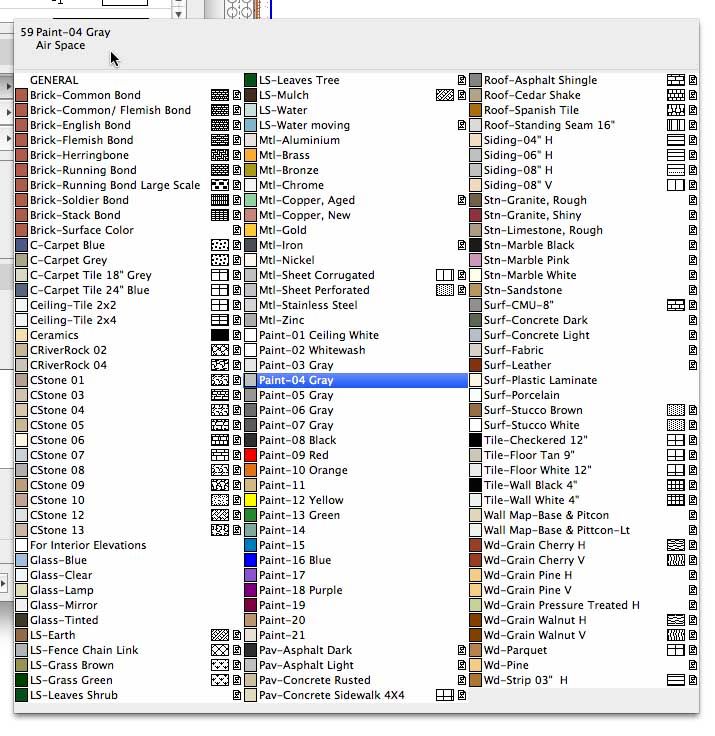Click the grid pattern icon for Ceiling-Tile 2x2

220,305
